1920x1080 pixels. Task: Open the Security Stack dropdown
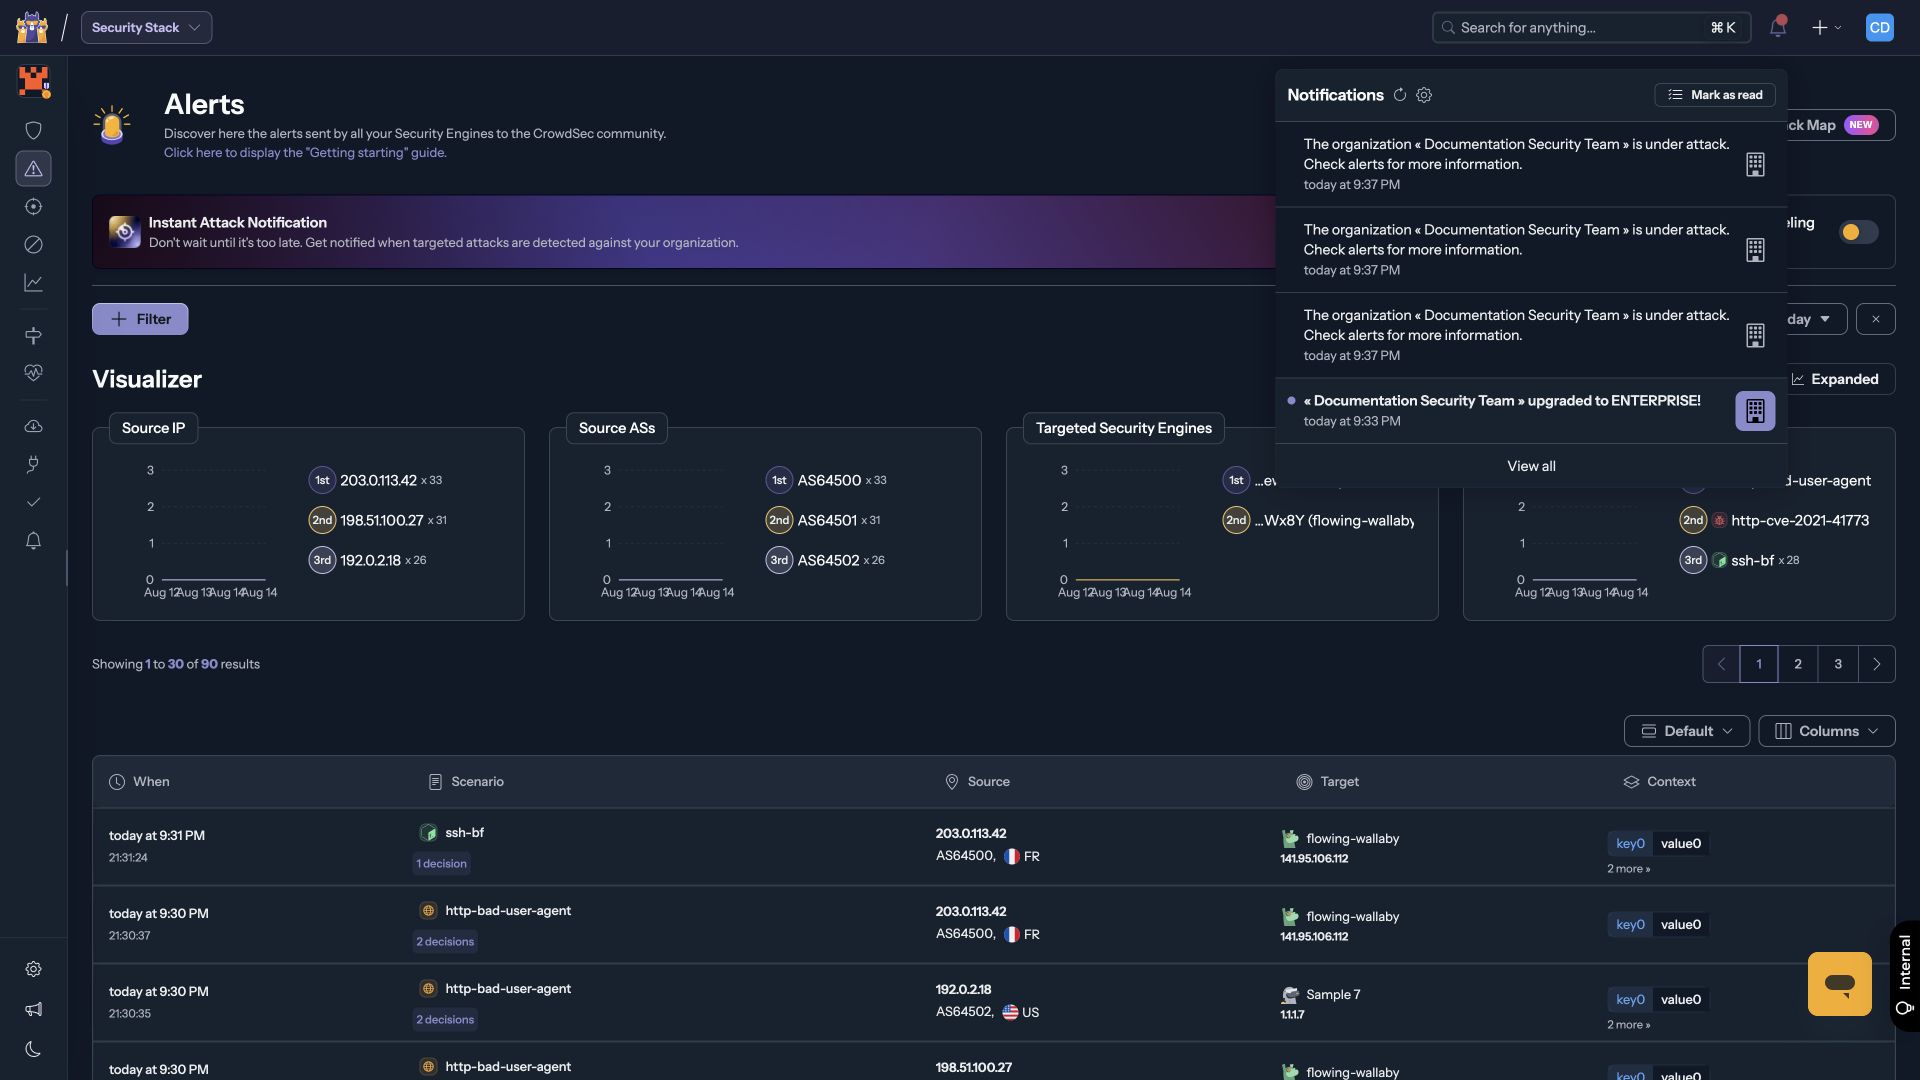pyautogui.click(x=146, y=27)
